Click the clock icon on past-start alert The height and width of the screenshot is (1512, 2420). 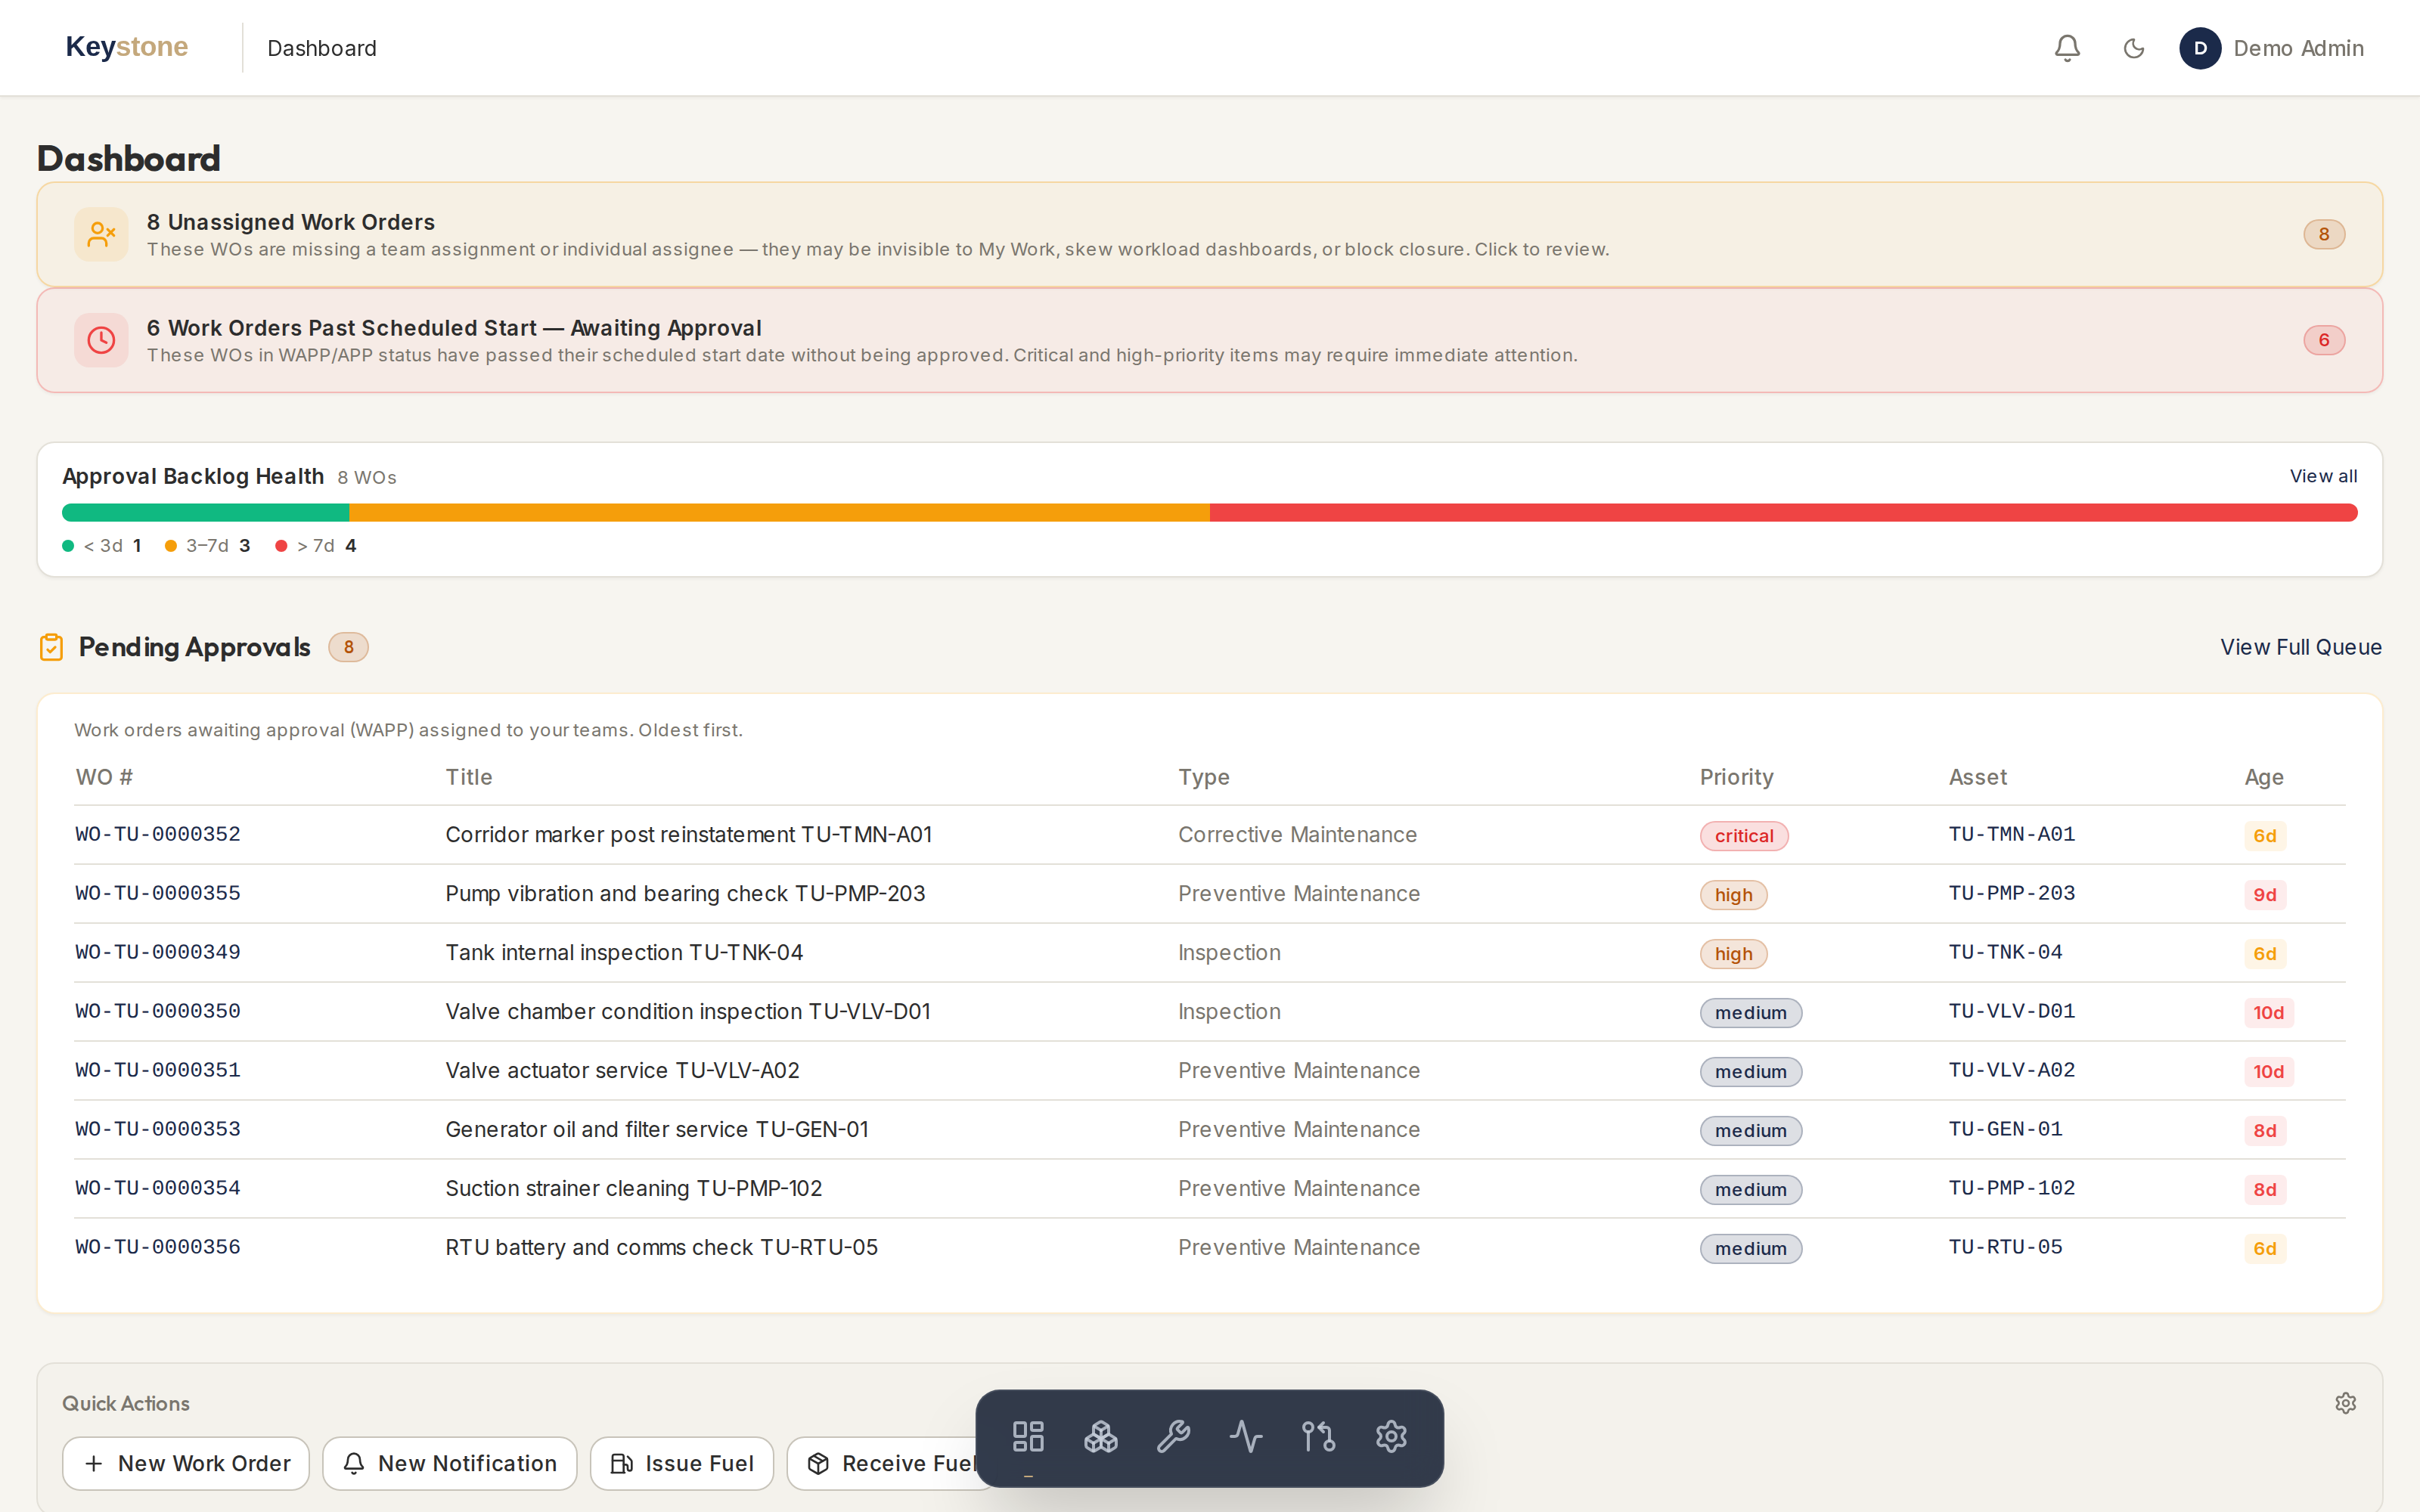pos(101,340)
